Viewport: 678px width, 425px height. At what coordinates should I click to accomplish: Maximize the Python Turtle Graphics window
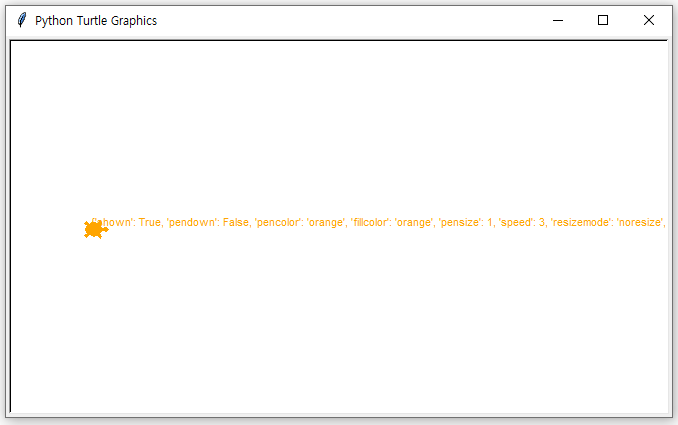(603, 20)
